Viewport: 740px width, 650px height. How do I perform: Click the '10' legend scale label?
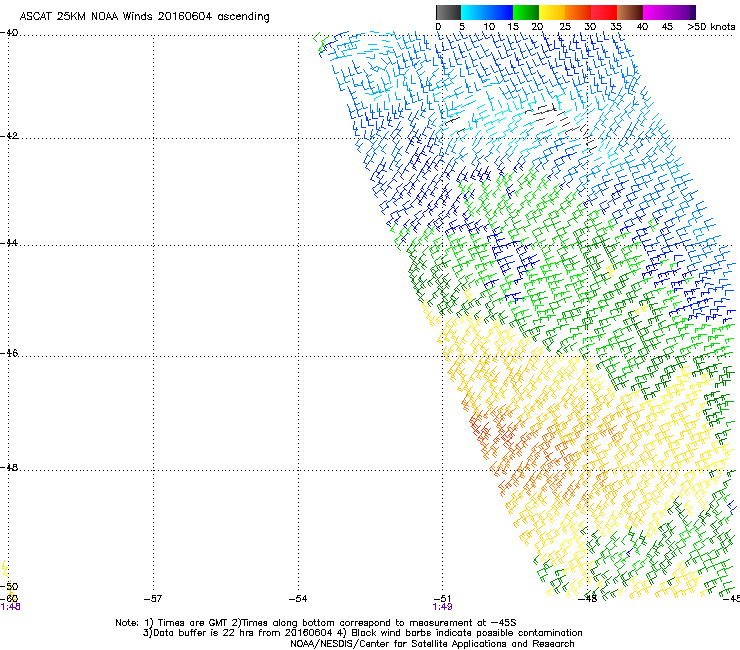coord(489,26)
